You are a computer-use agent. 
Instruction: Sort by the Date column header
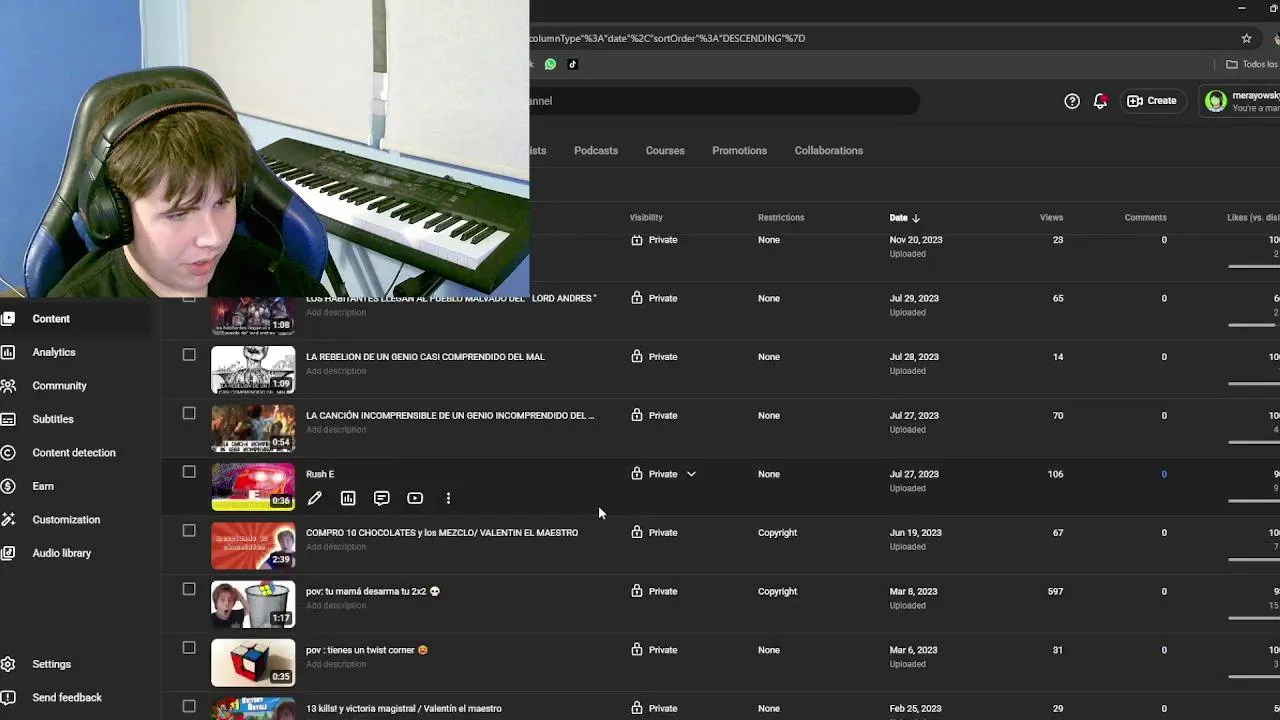[x=904, y=217]
